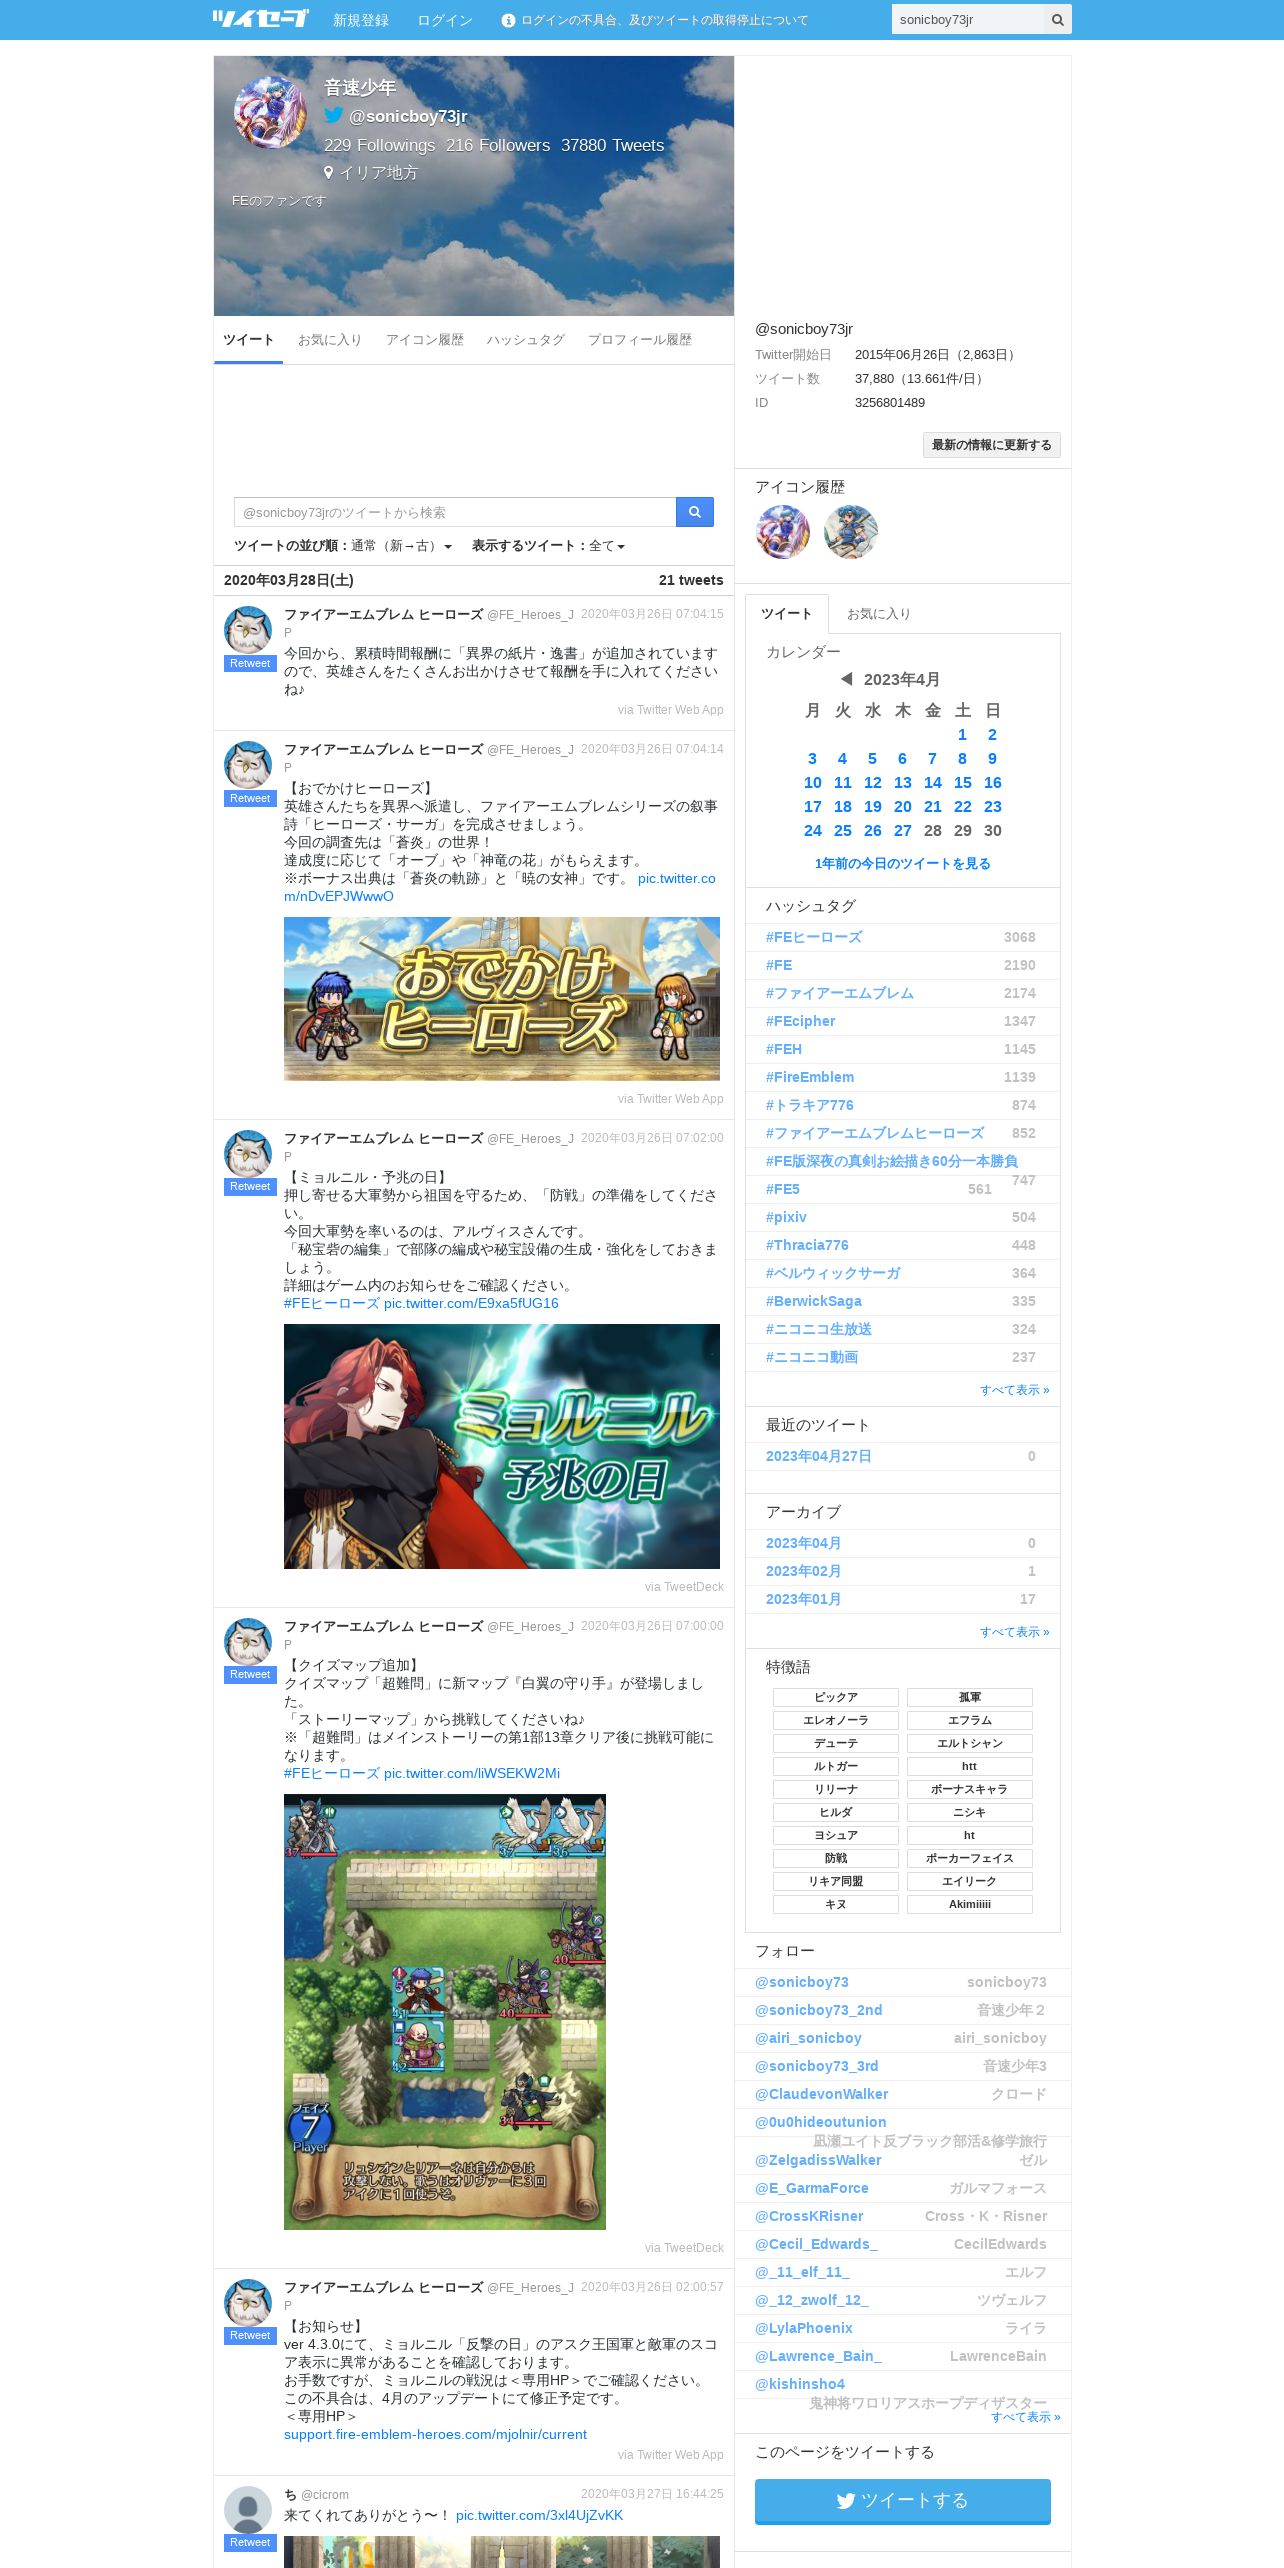Open 1年前の今日のツイートを見る link
The height and width of the screenshot is (2568, 1284).
[x=902, y=863]
